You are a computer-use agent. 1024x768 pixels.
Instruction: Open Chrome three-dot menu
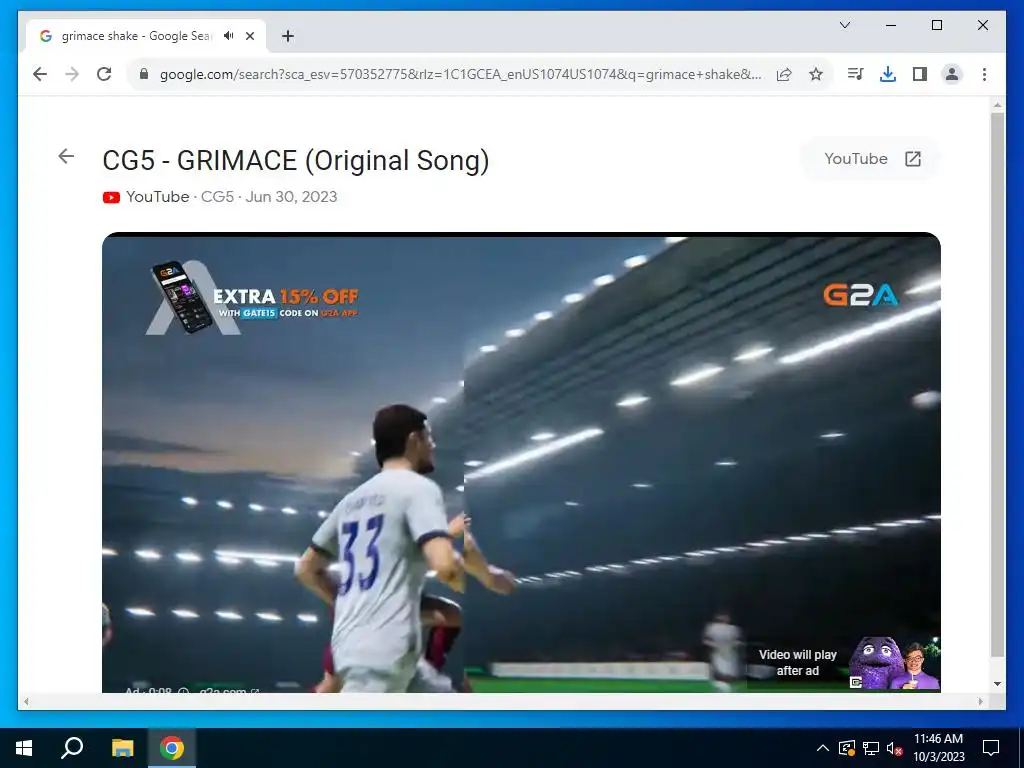point(984,74)
